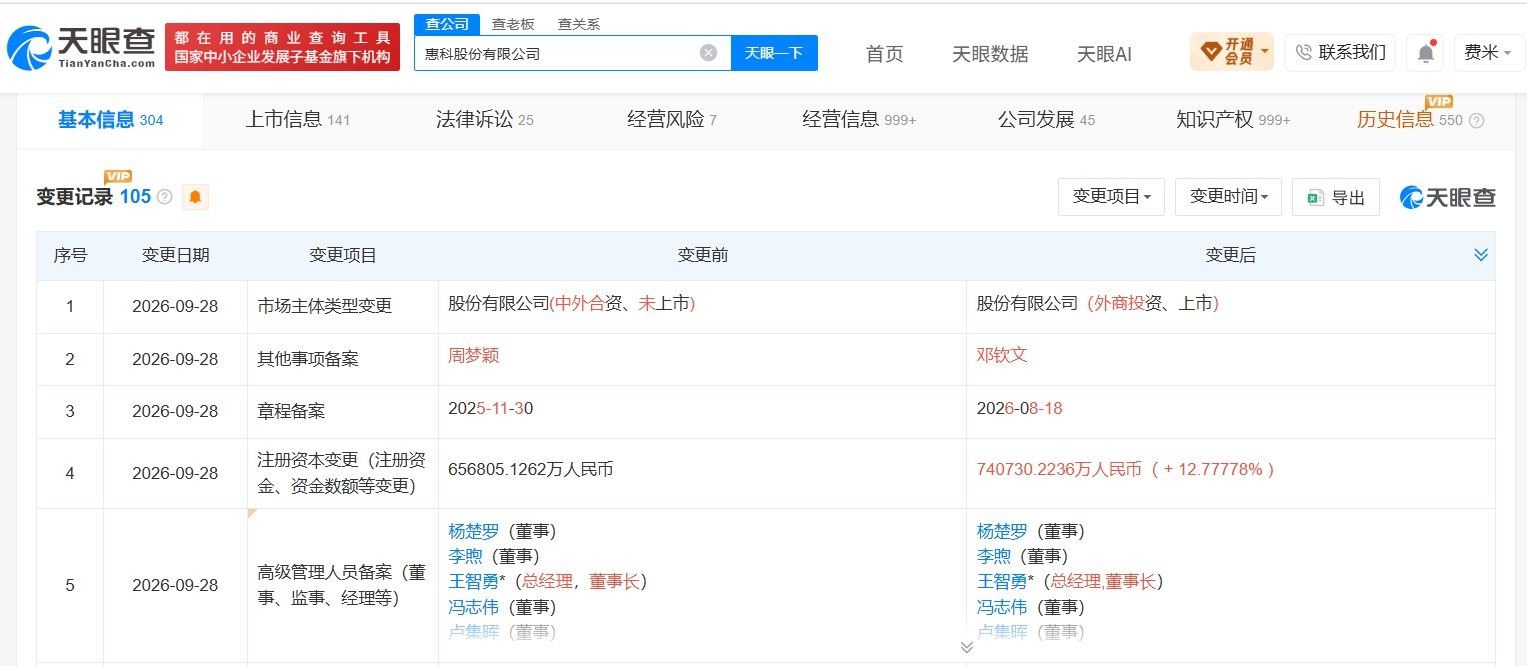Click the 变更后 column header
Viewport: 1527px width, 666px height.
(x=1231, y=255)
